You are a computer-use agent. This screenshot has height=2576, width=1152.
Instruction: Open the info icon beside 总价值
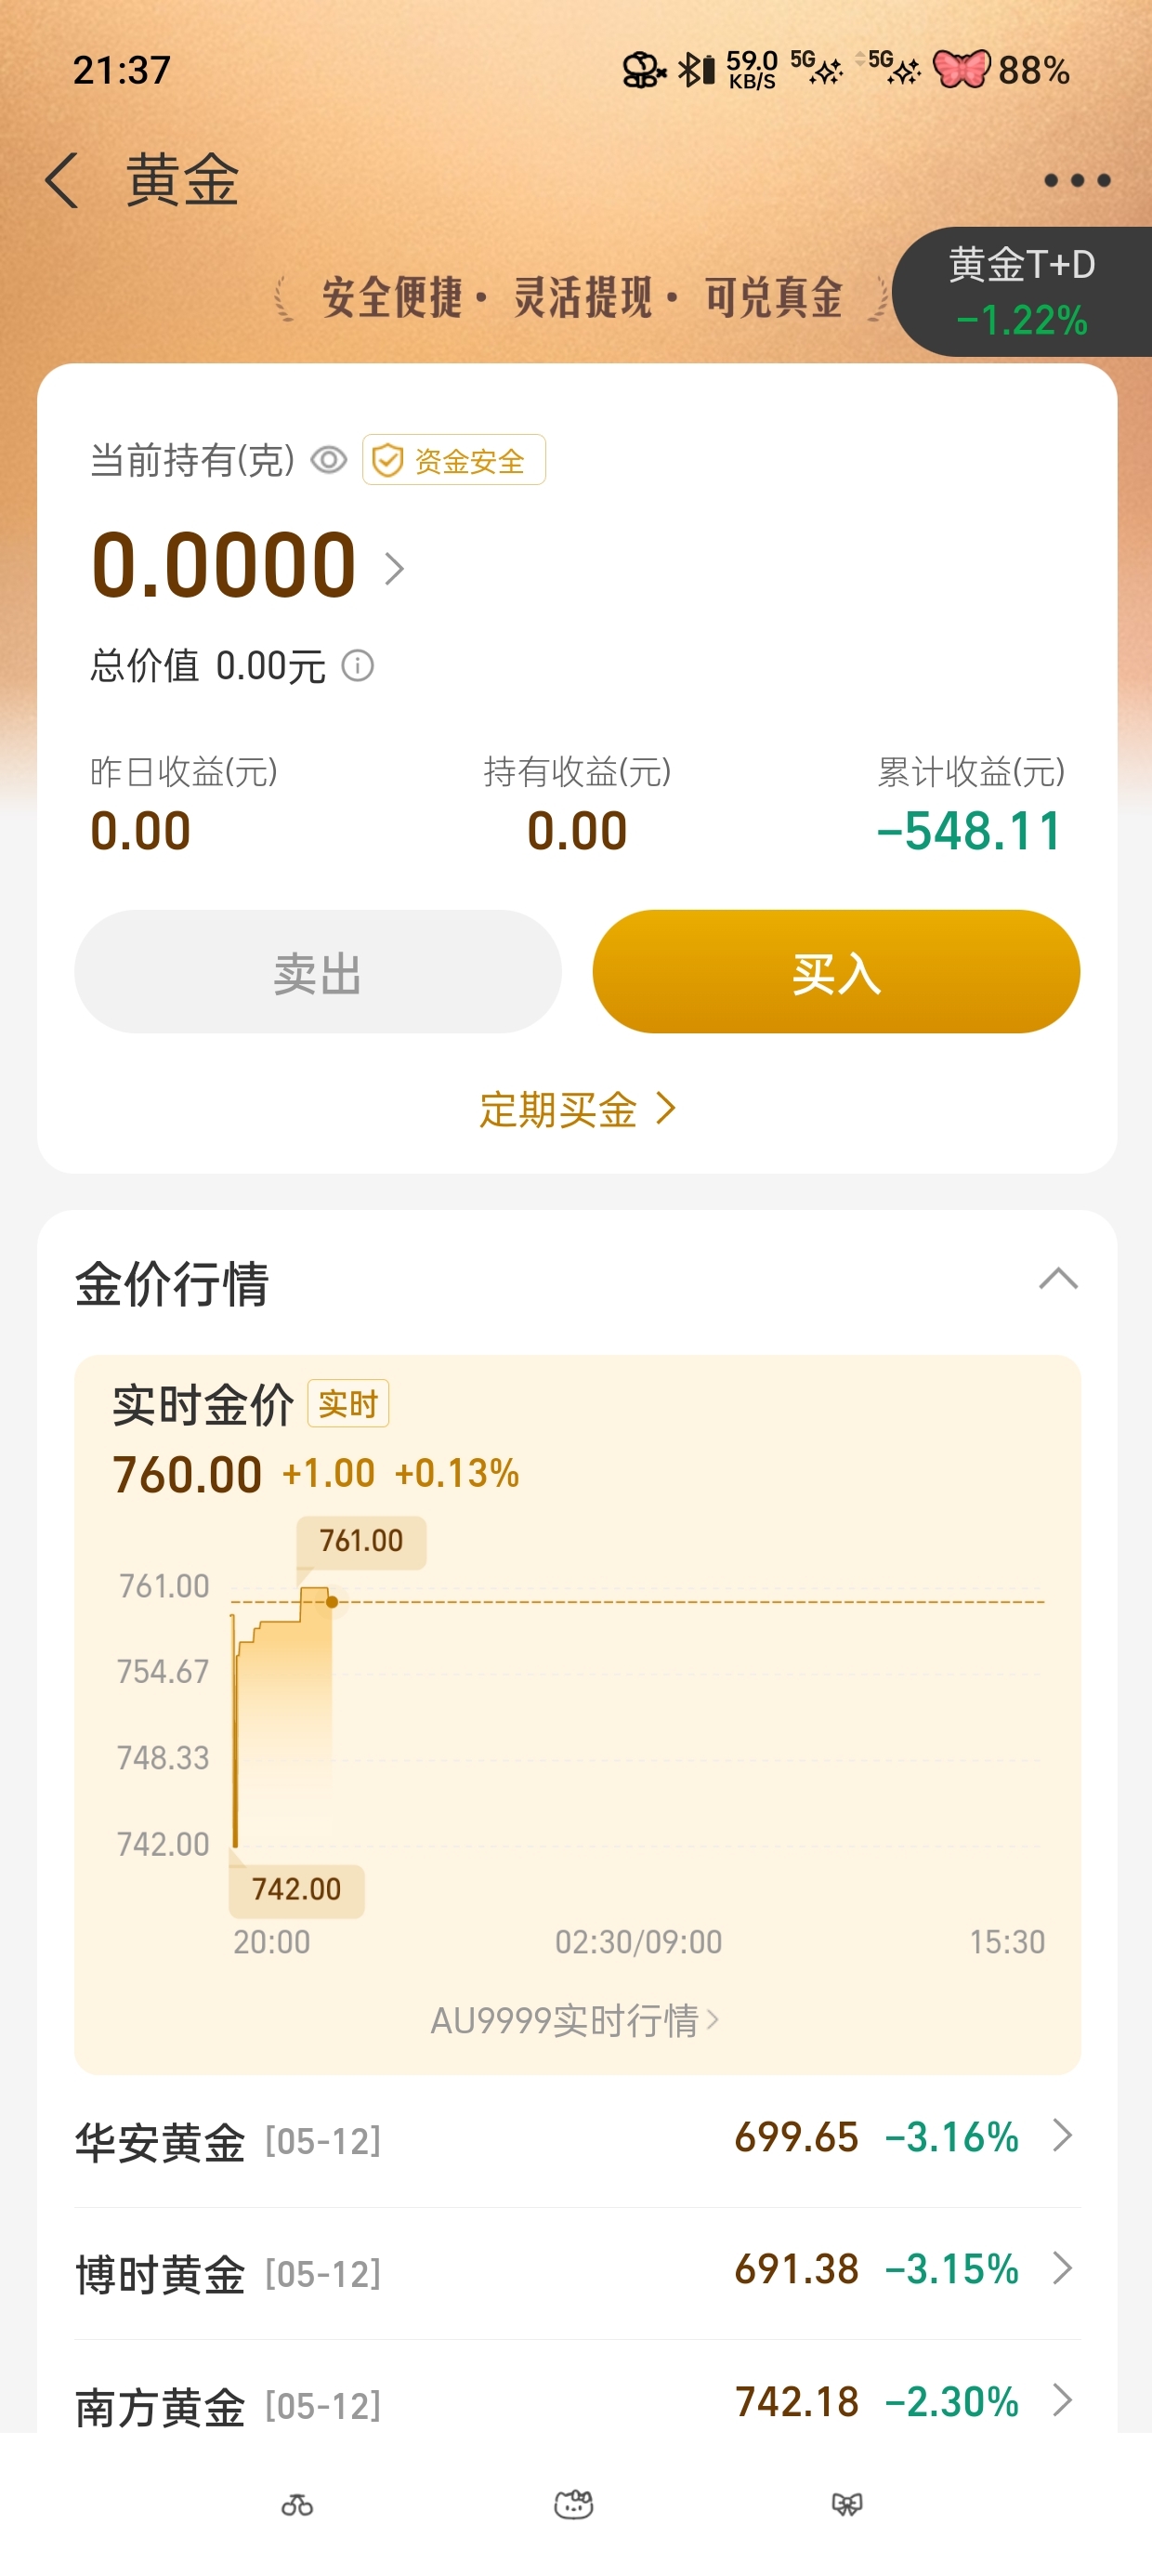tap(358, 665)
